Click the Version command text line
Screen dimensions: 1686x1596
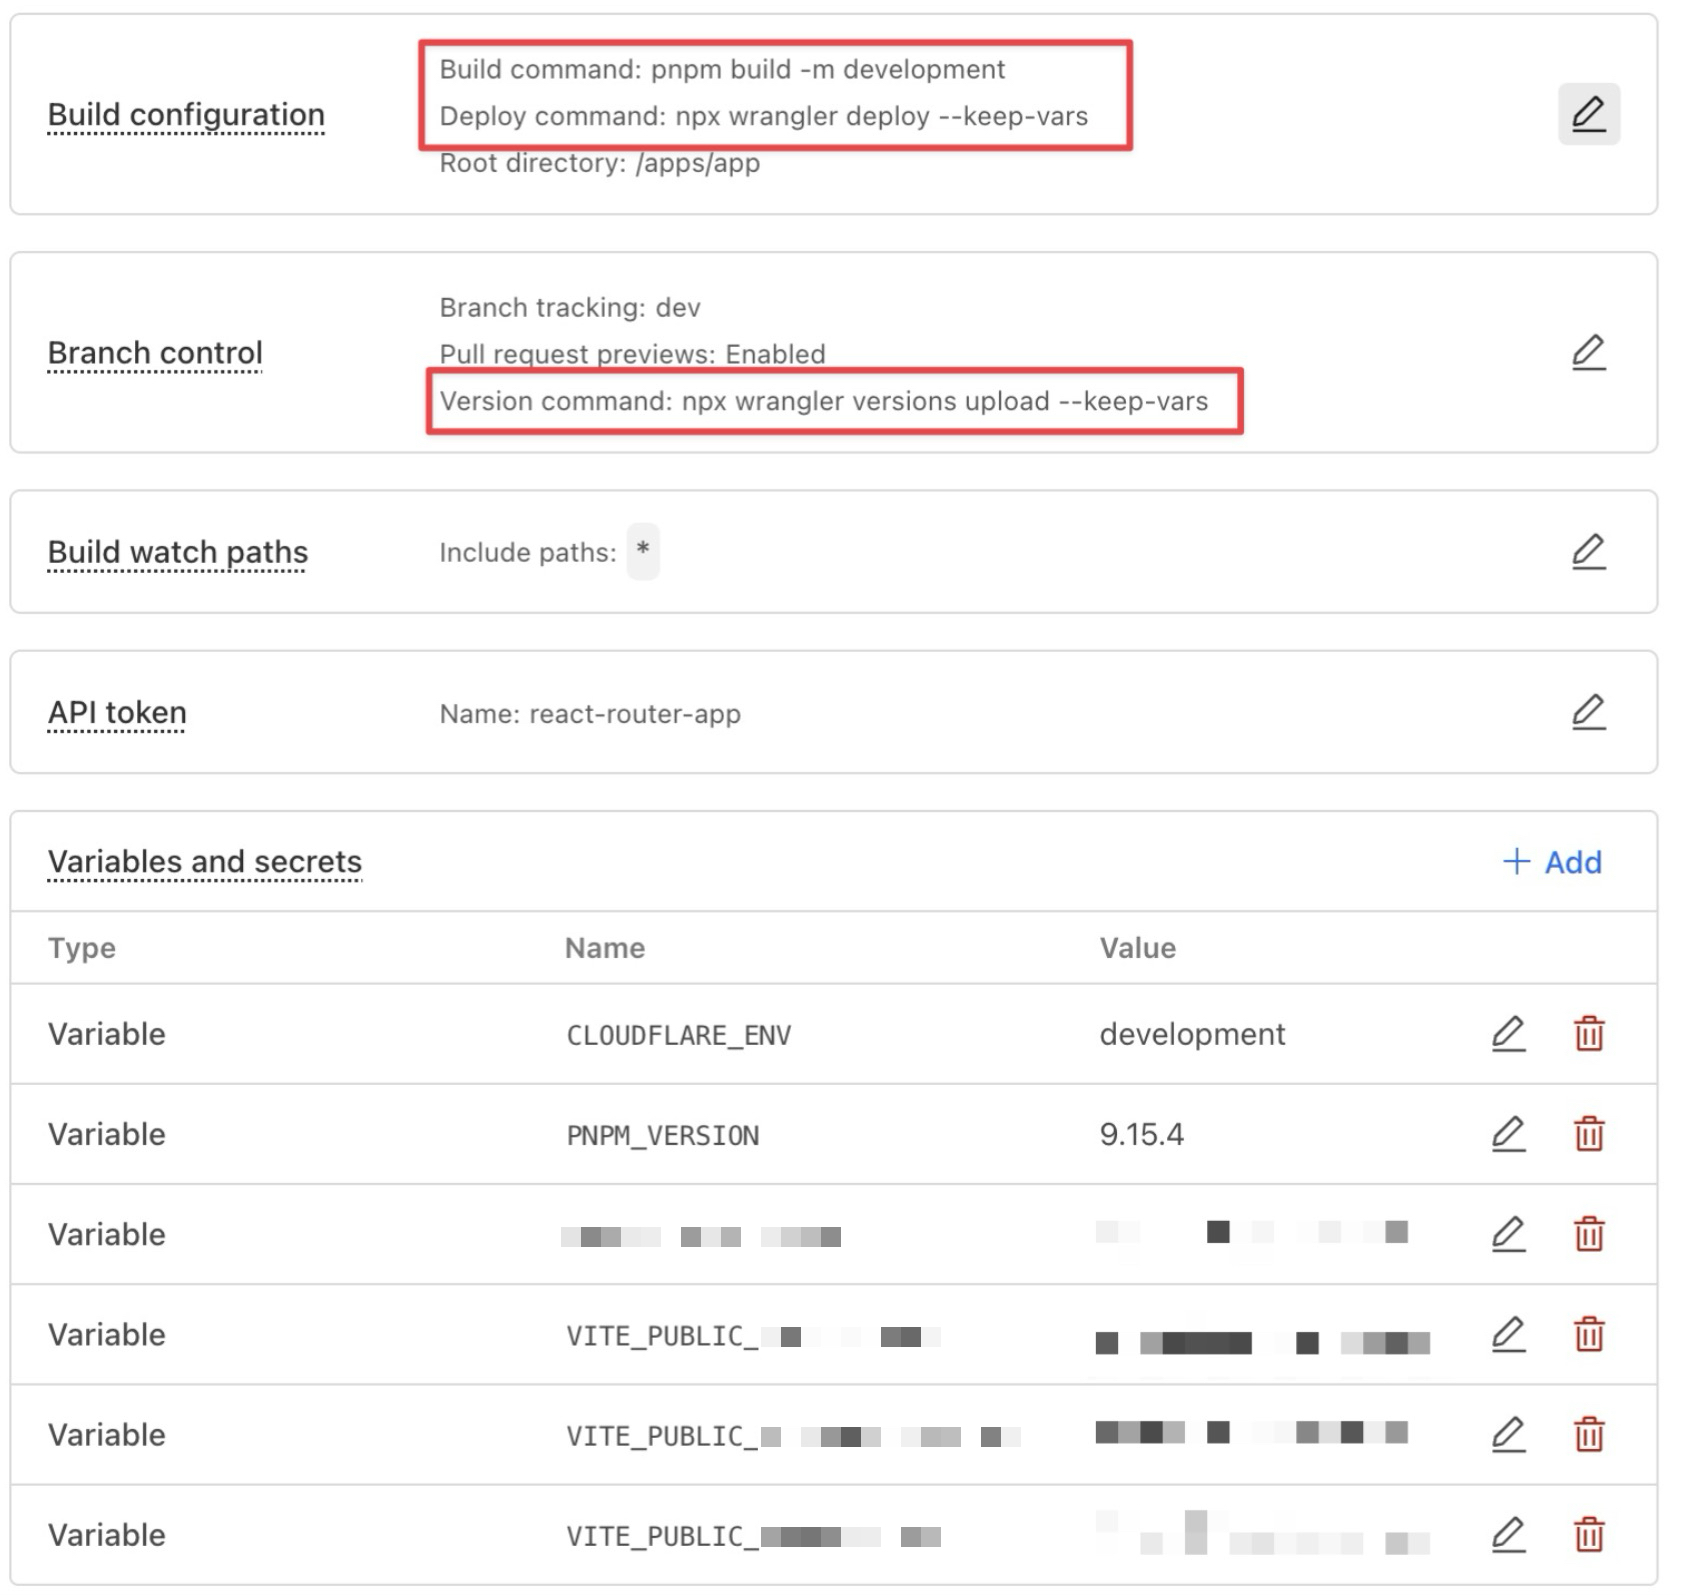click(824, 402)
